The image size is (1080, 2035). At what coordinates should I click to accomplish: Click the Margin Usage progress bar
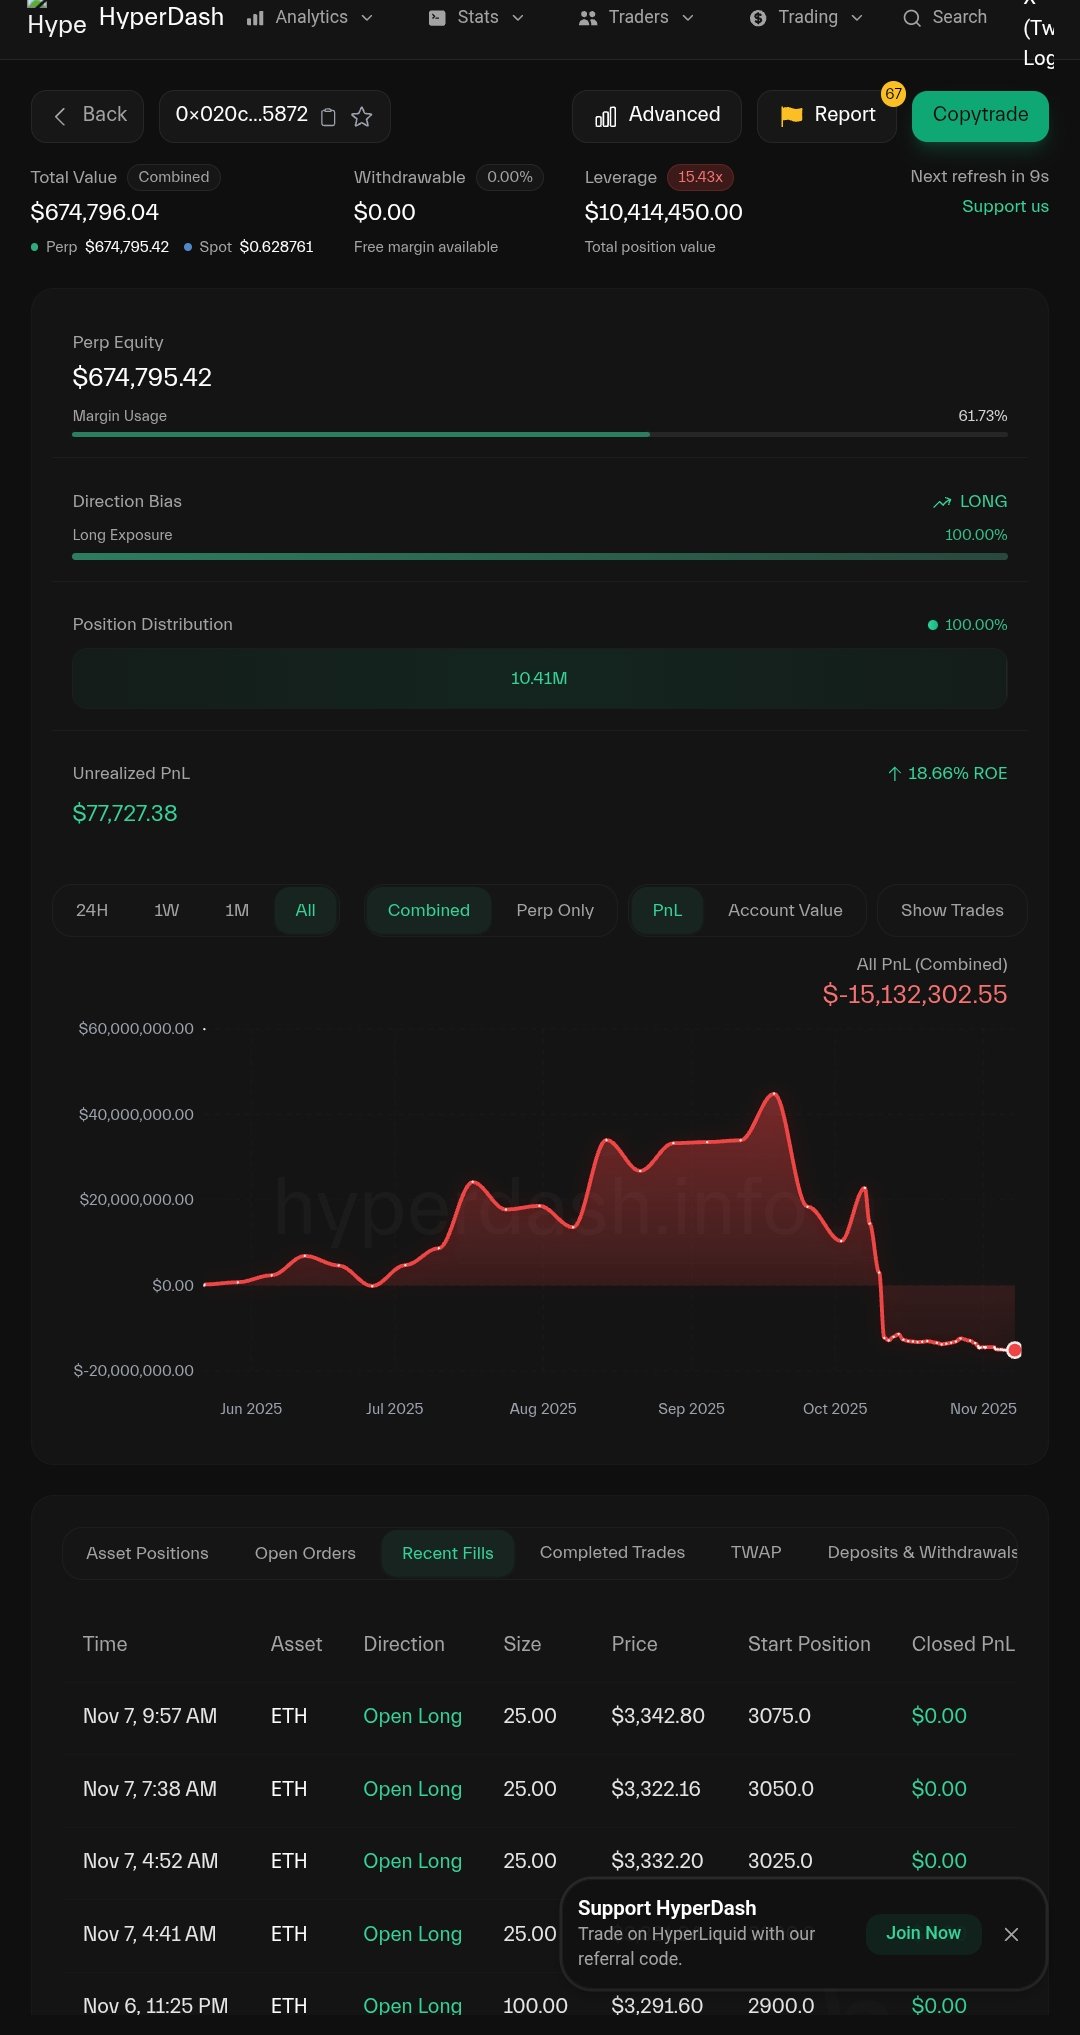coord(539,434)
